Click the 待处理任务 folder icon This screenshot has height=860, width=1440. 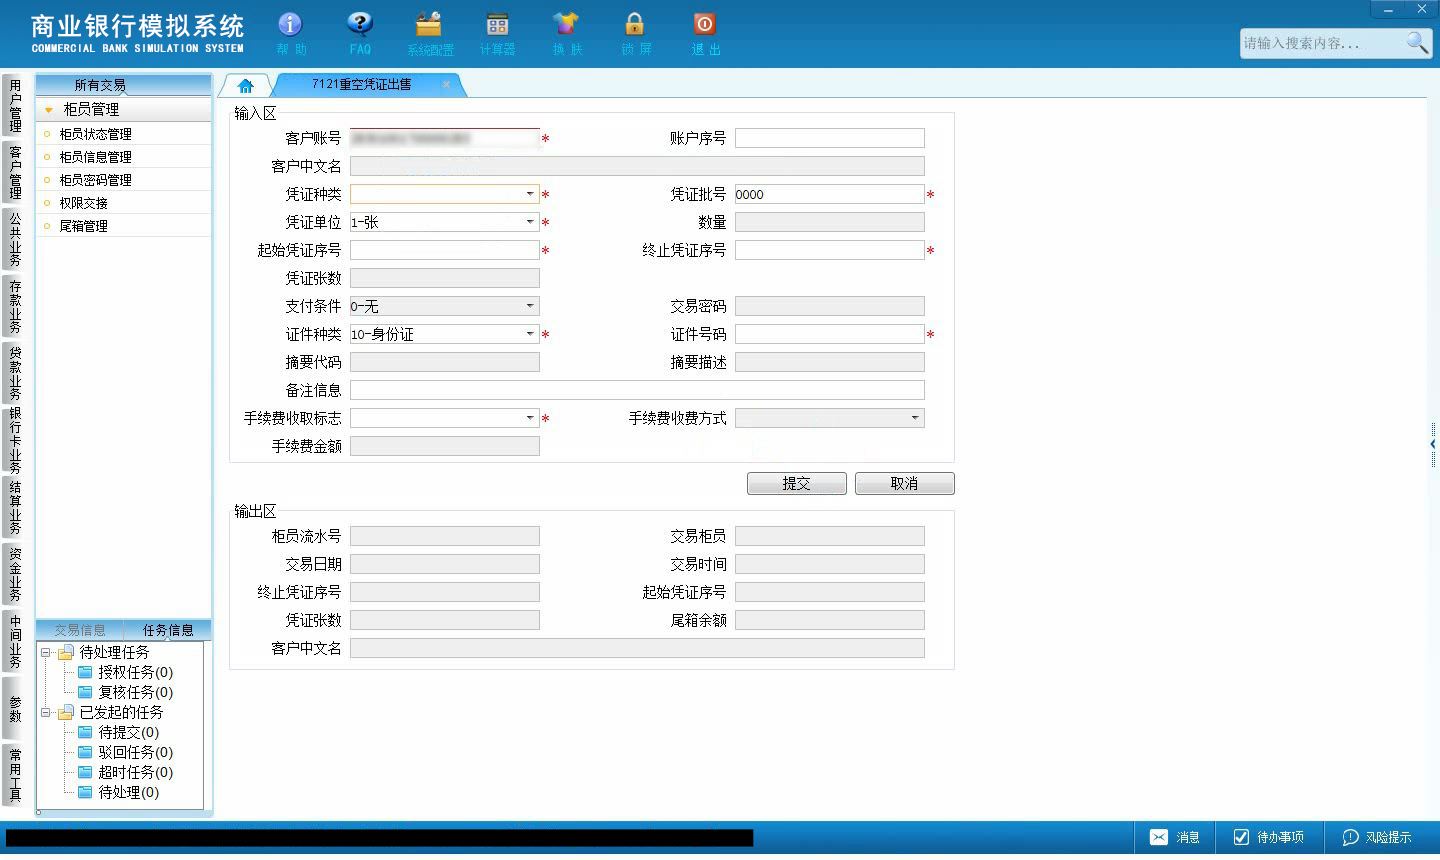pyautogui.click(x=66, y=652)
